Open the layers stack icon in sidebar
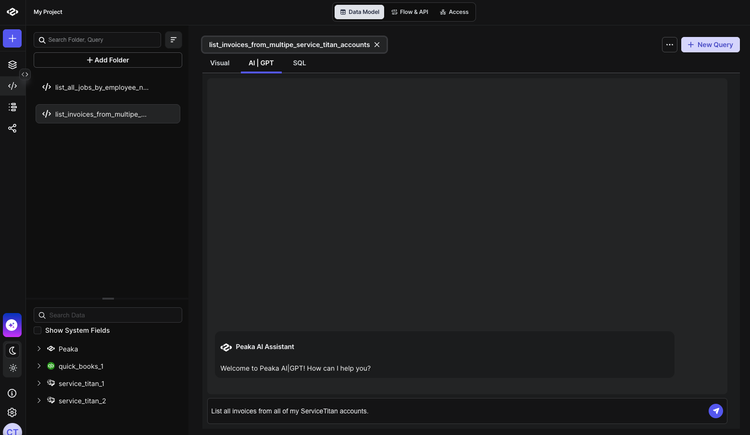Image resolution: width=750 pixels, height=435 pixels. [12, 65]
